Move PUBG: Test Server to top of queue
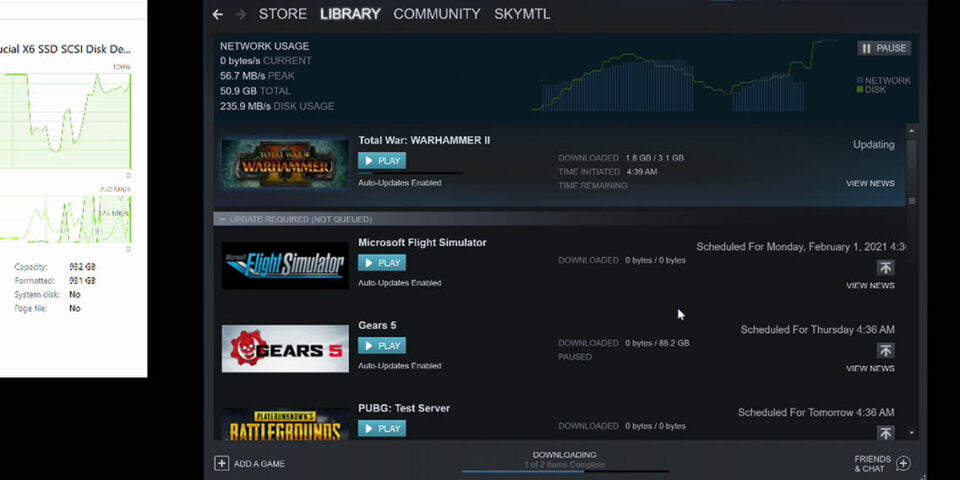Image resolution: width=960 pixels, height=480 pixels. [885, 433]
